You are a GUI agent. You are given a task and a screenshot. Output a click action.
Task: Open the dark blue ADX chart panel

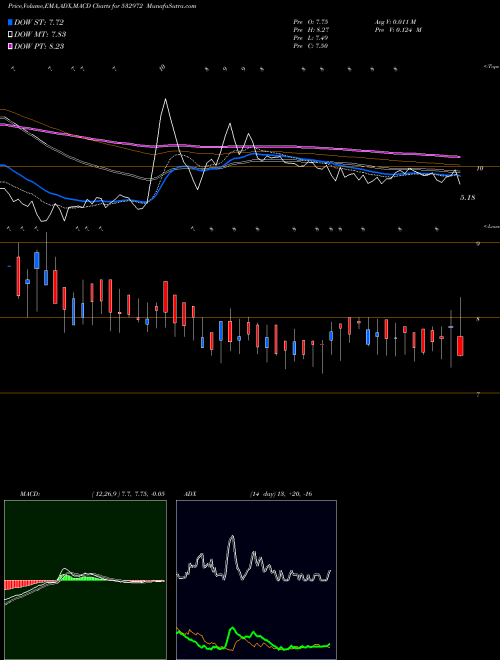(x=256, y=580)
